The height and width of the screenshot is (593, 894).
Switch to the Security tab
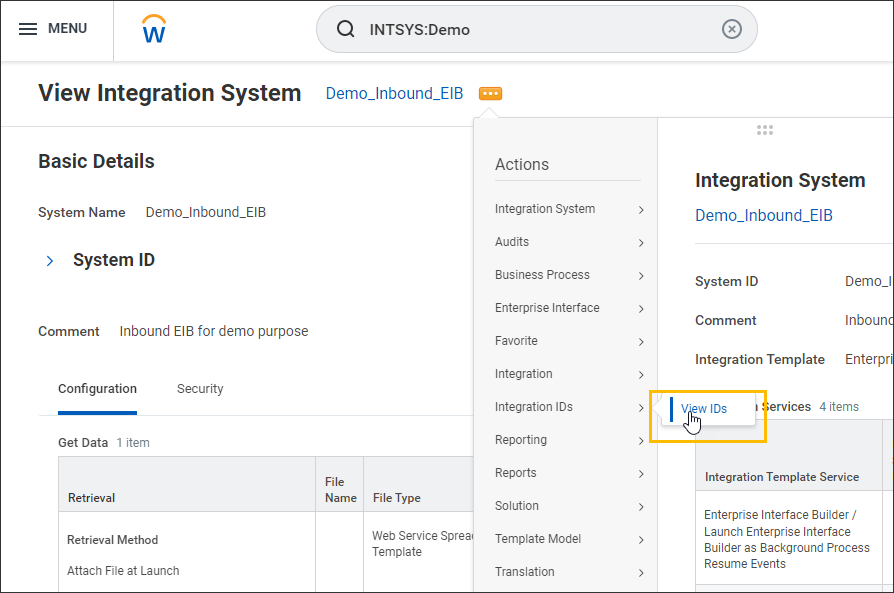[200, 389]
